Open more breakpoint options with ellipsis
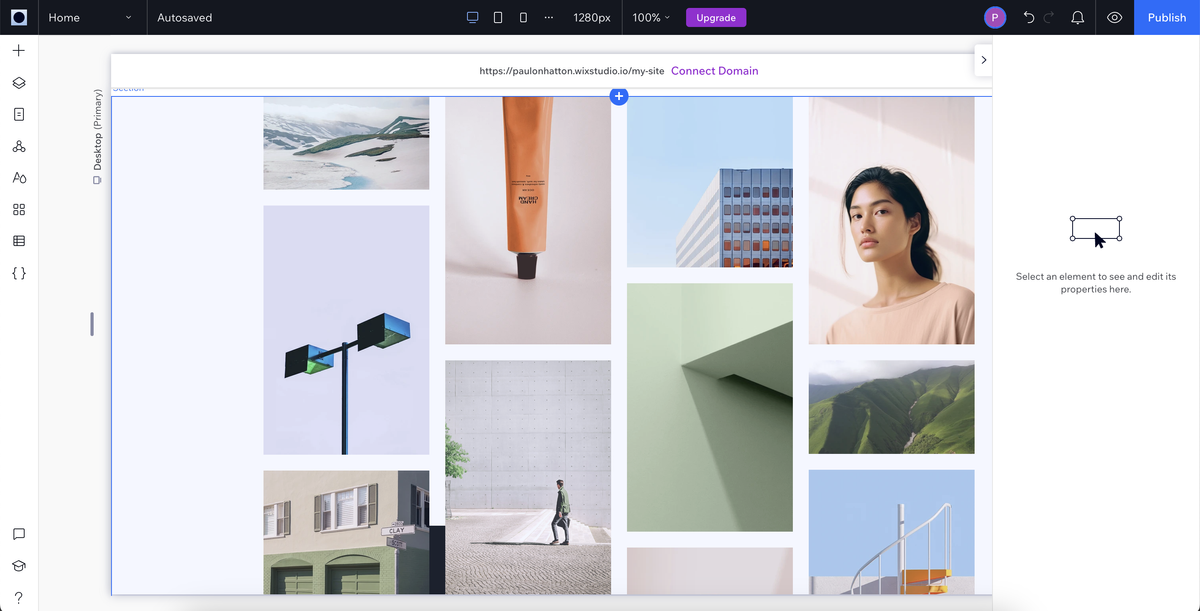Viewport: 1200px width, 611px height. pyautogui.click(x=548, y=17)
